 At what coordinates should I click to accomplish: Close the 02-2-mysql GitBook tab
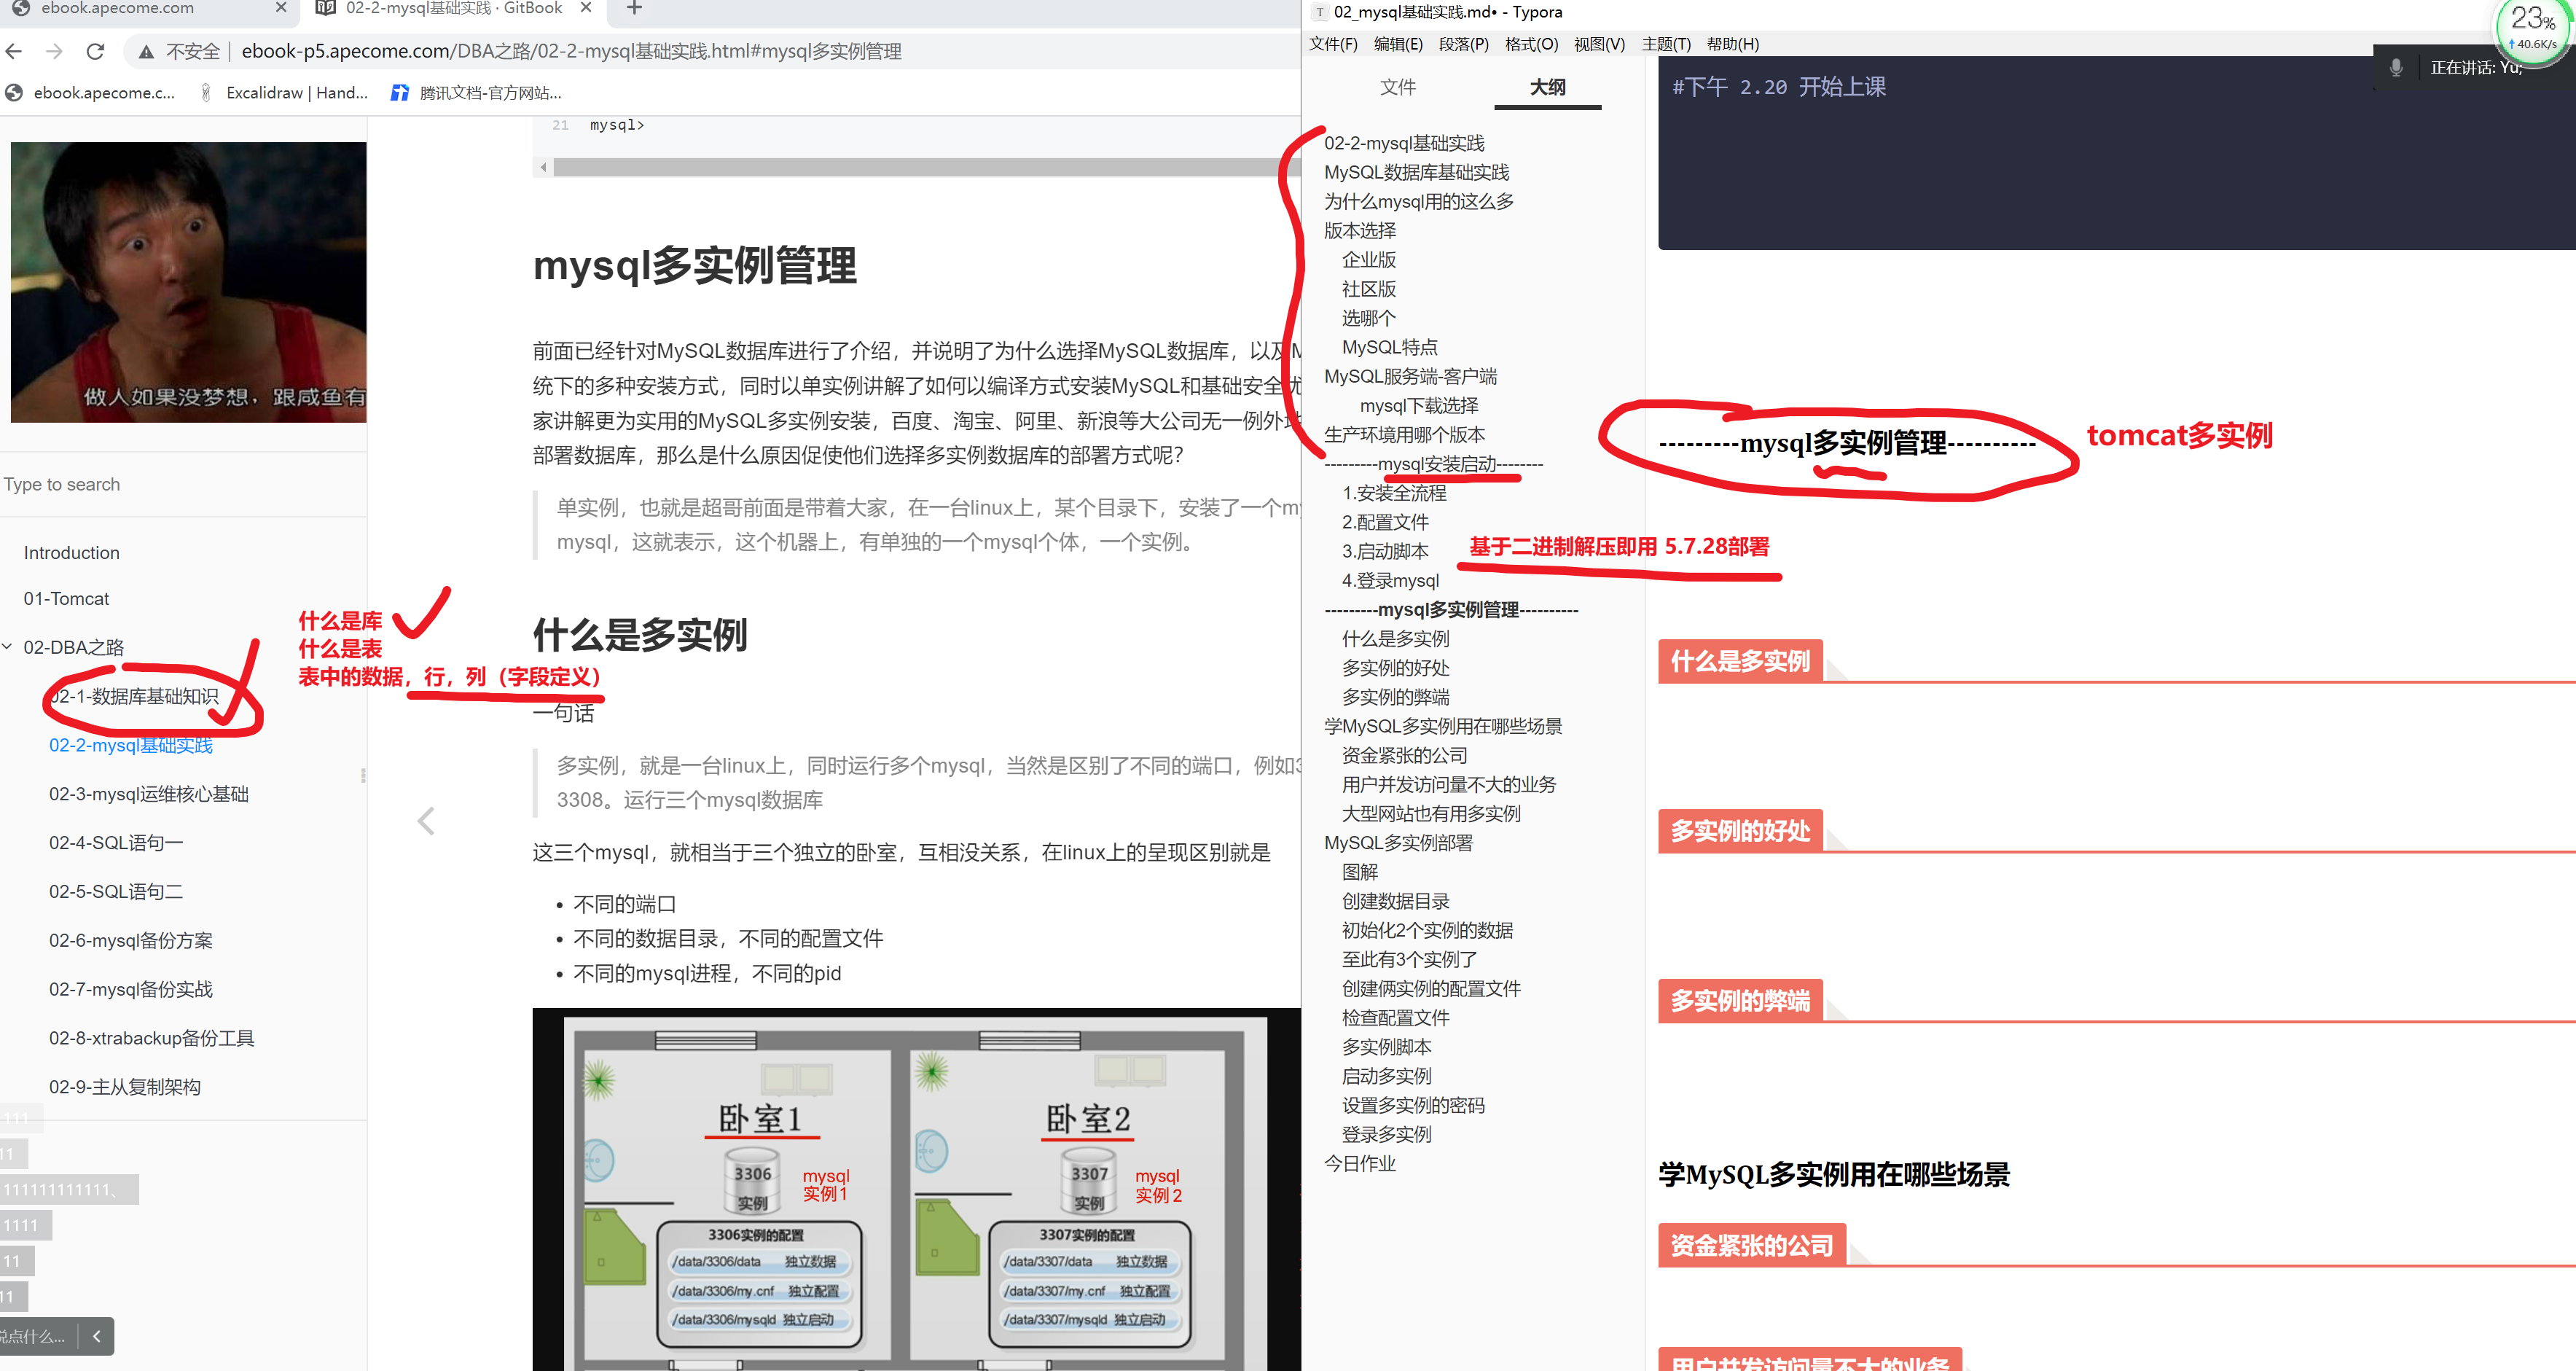(x=586, y=8)
